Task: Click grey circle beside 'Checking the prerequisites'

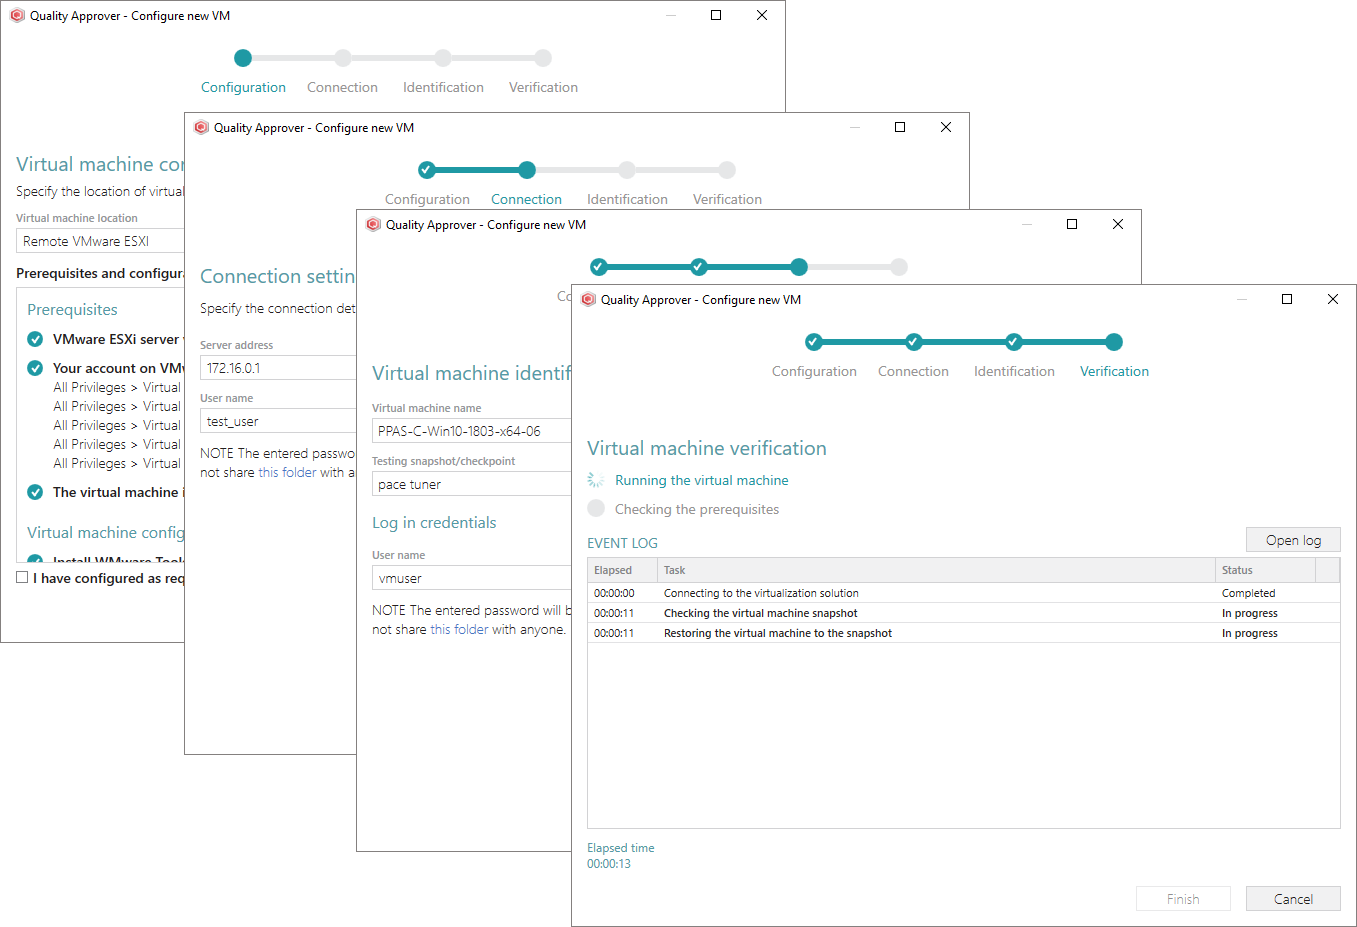Action: [x=596, y=508]
